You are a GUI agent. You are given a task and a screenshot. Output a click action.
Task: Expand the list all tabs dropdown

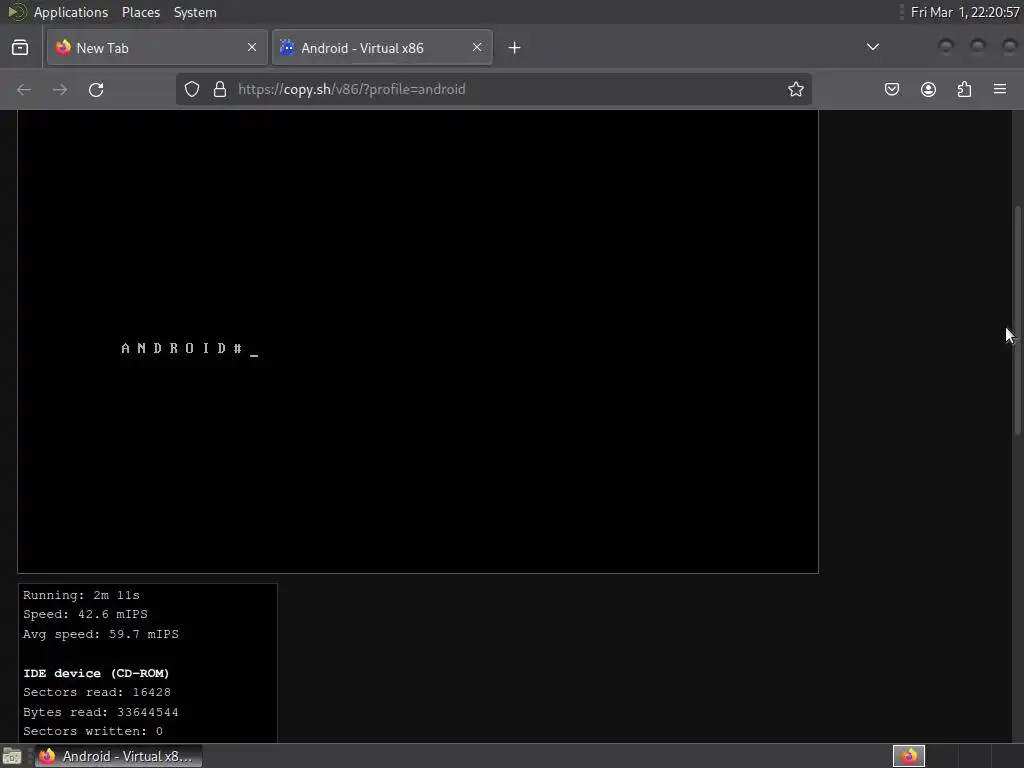872,47
